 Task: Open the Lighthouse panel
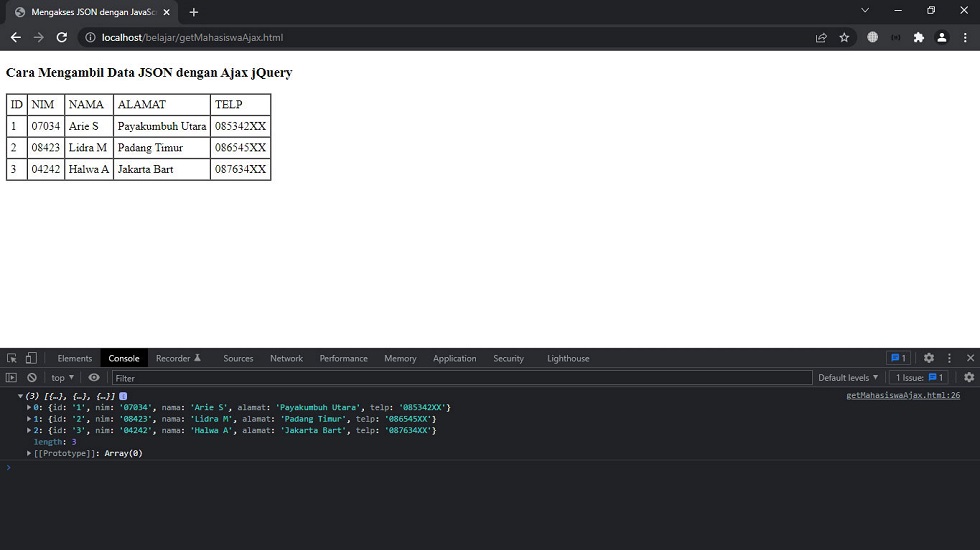point(568,358)
